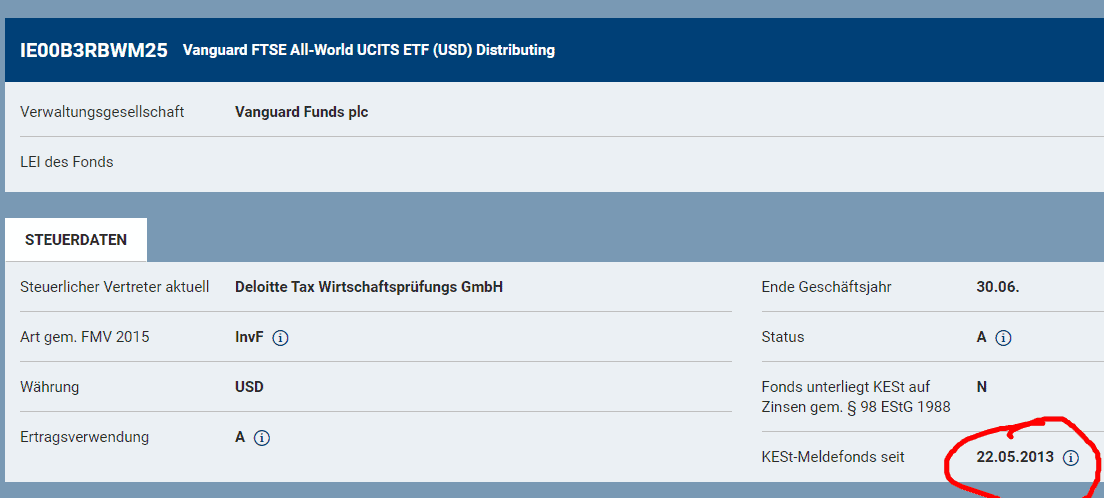
Task: Click the Vanguard FTSE All-World fund title
Action: [x=369, y=51]
